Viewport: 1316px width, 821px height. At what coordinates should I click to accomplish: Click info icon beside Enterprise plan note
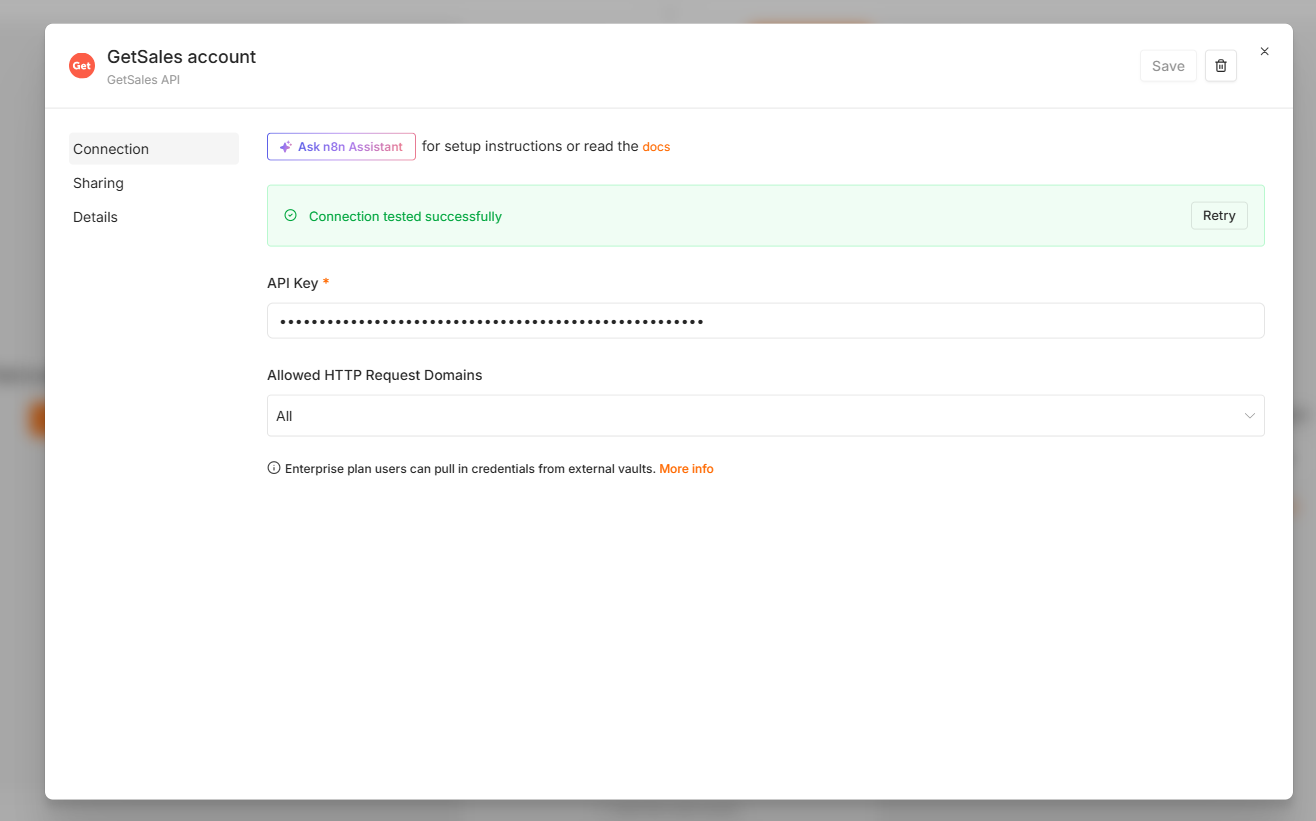click(274, 468)
